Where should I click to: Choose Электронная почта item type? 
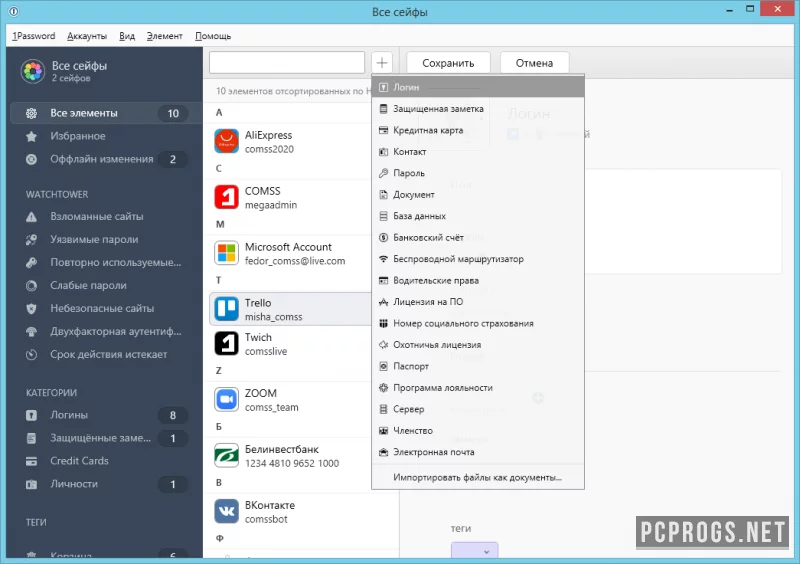pos(478,452)
